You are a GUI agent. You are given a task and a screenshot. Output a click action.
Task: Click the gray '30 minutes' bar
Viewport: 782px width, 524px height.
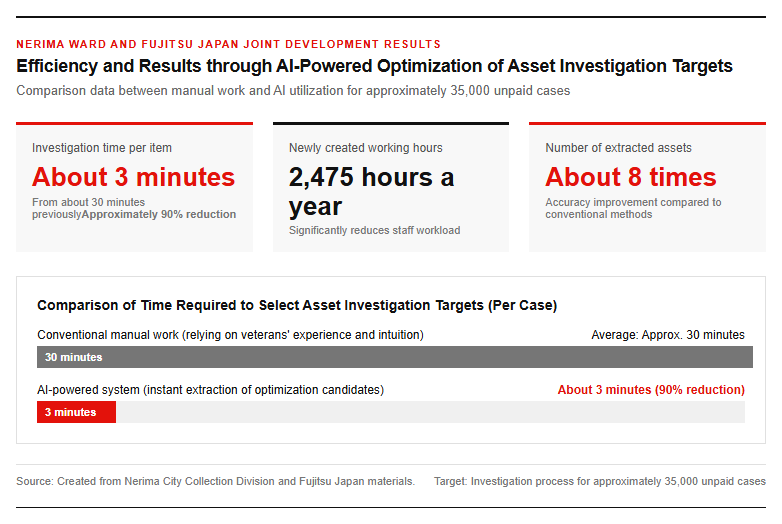click(x=395, y=357)
